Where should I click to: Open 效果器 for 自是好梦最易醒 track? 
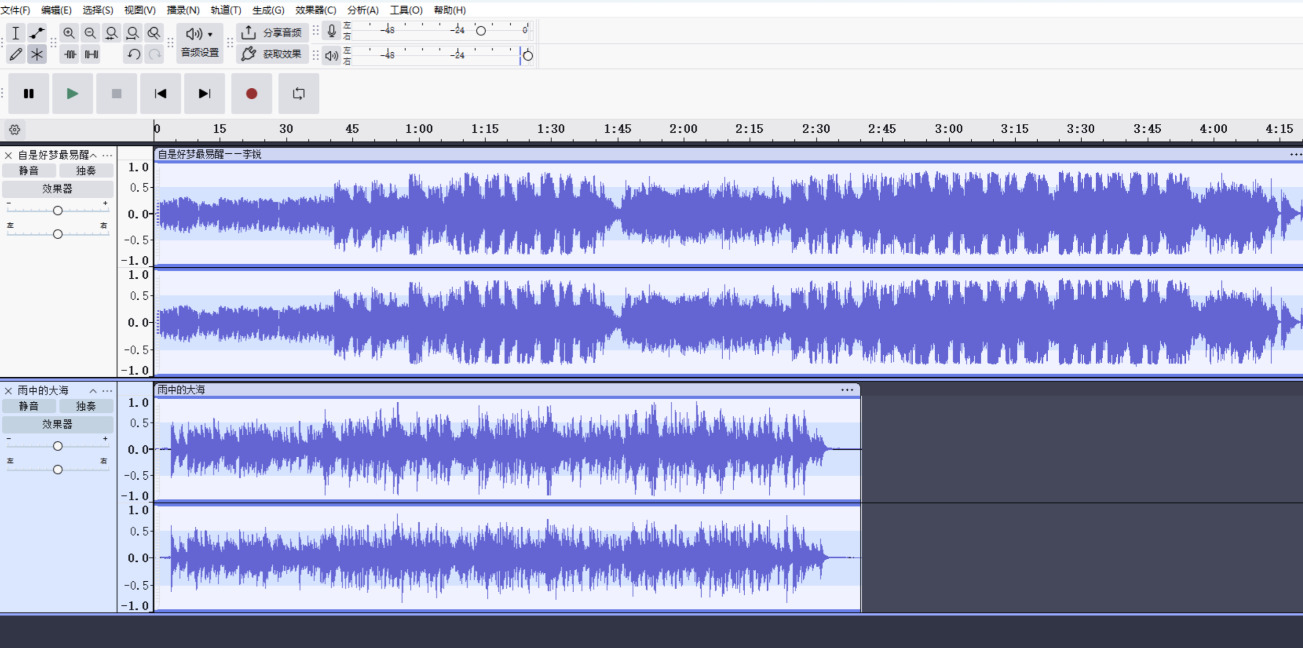[x=57, y=188]
